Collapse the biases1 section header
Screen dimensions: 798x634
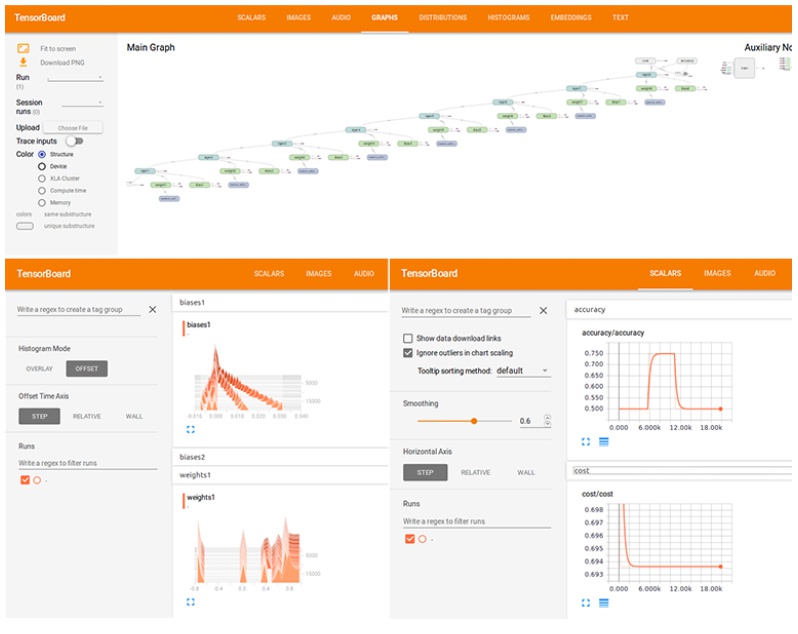pos(280,302)
